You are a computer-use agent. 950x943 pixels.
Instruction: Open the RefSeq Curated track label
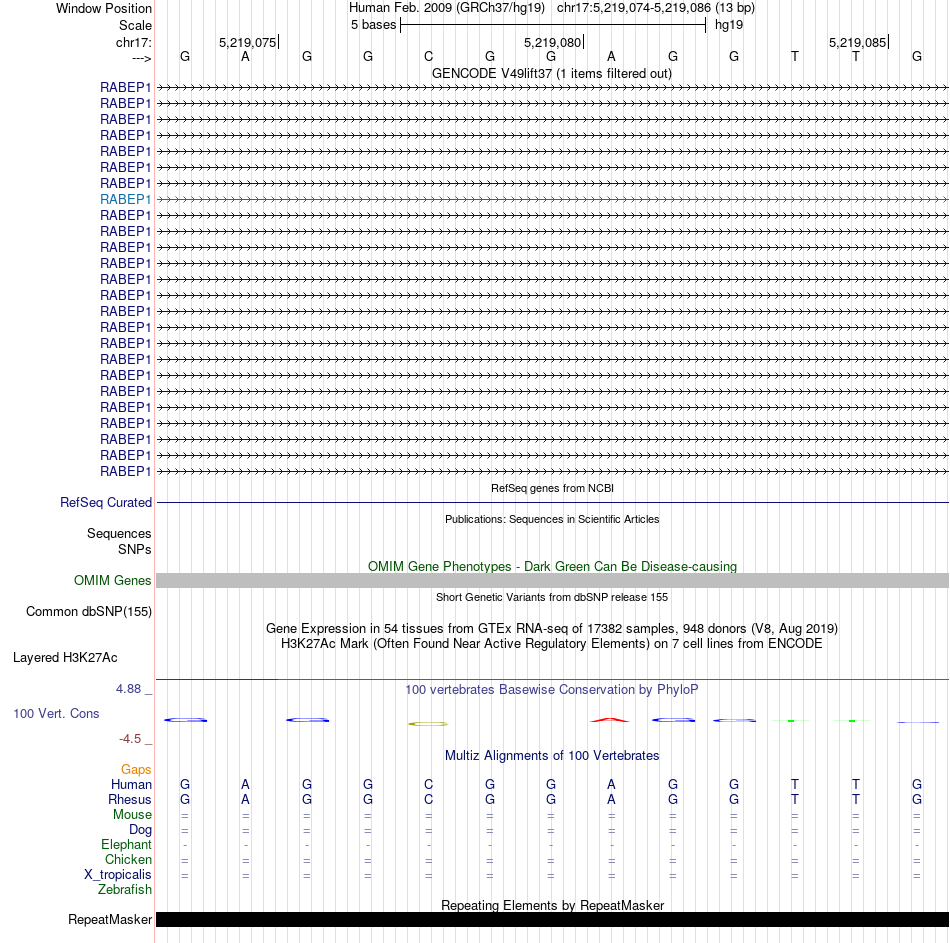(x=106, y=502)
